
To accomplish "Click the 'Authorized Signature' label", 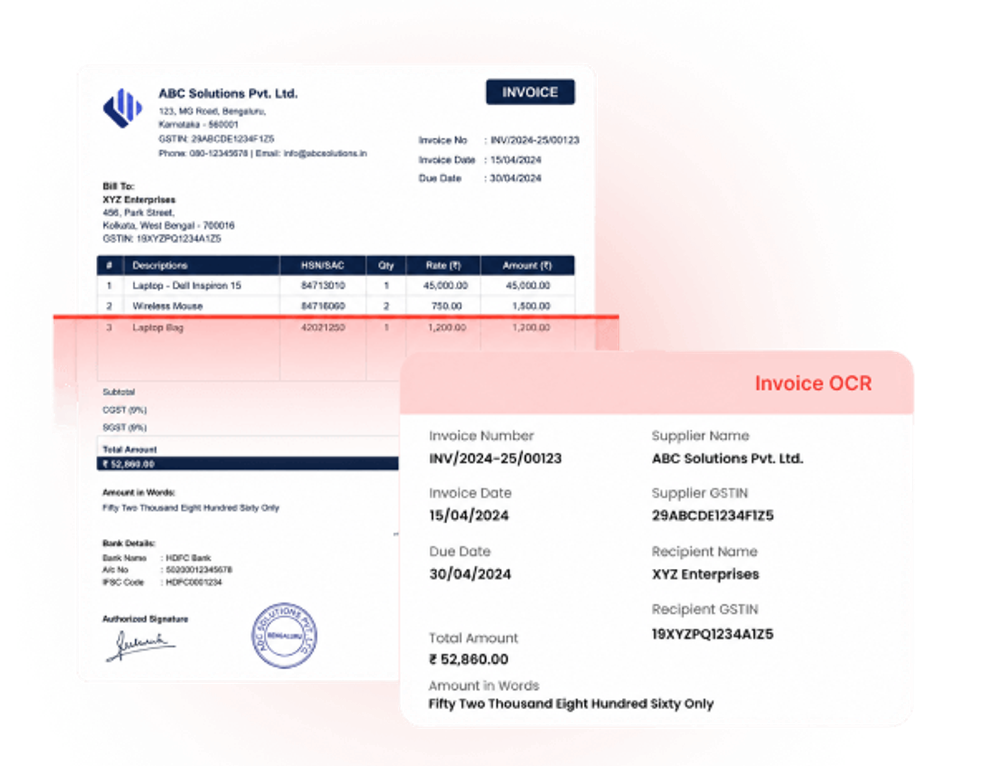I will pos(145,619).
